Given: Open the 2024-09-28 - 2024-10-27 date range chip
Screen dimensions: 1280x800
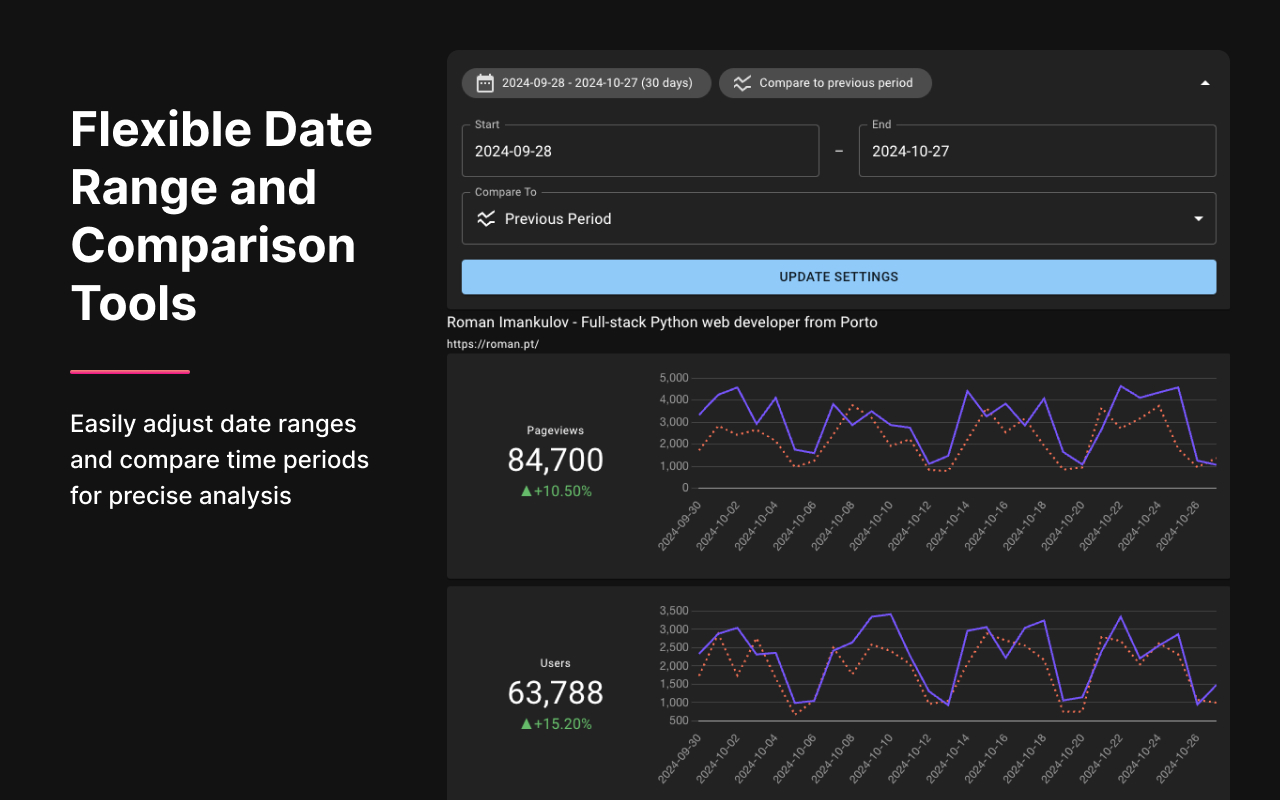Looking at the screenshot, I should tap(586, 83).
